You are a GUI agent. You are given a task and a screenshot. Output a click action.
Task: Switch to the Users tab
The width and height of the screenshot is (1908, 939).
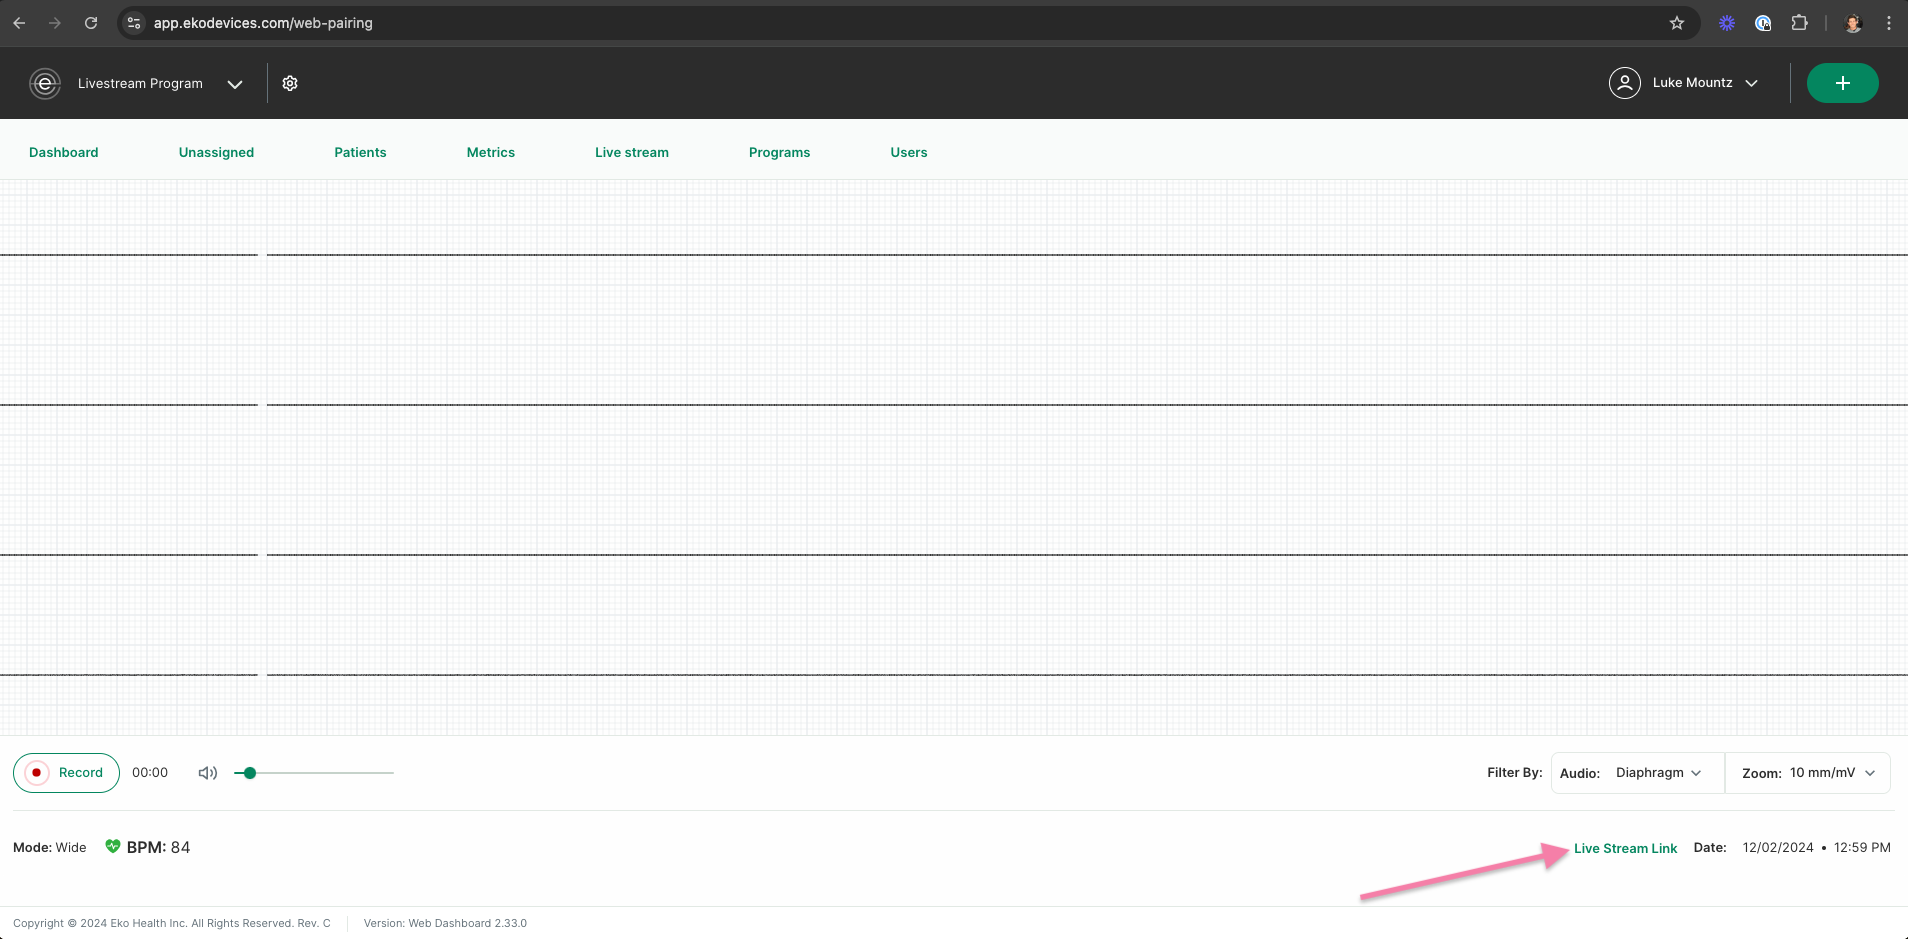(x=909, y=152)
